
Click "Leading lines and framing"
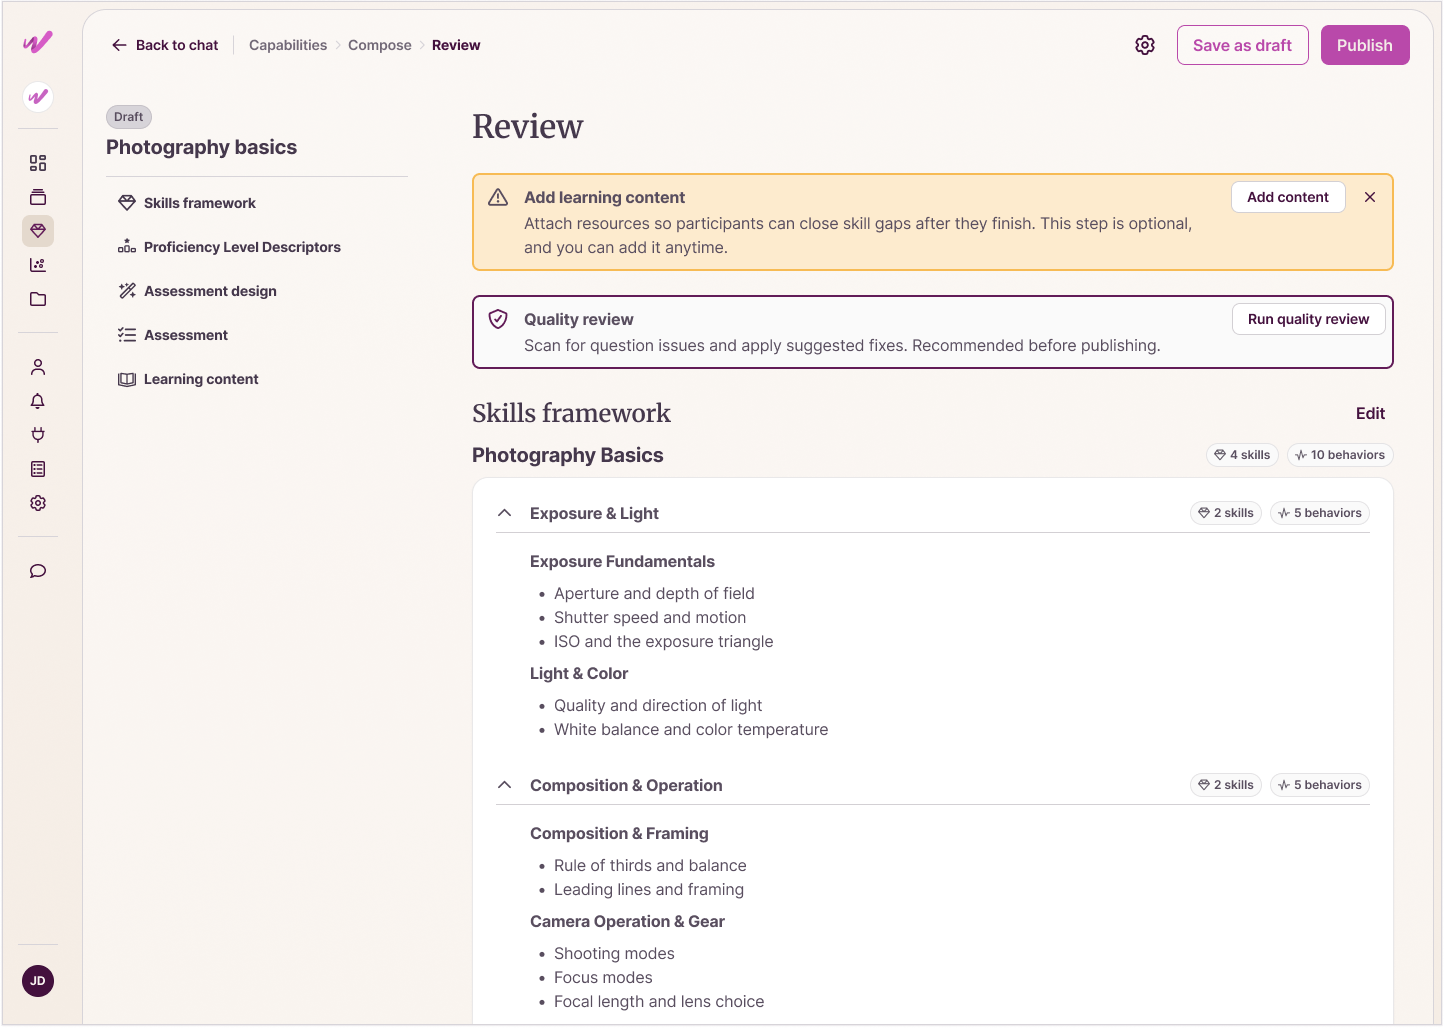point(649,889)
